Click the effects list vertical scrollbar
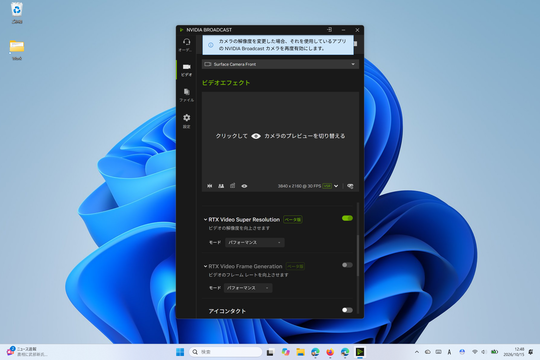The width and height of the screenshot is (540, 360). tap(358, 255)
